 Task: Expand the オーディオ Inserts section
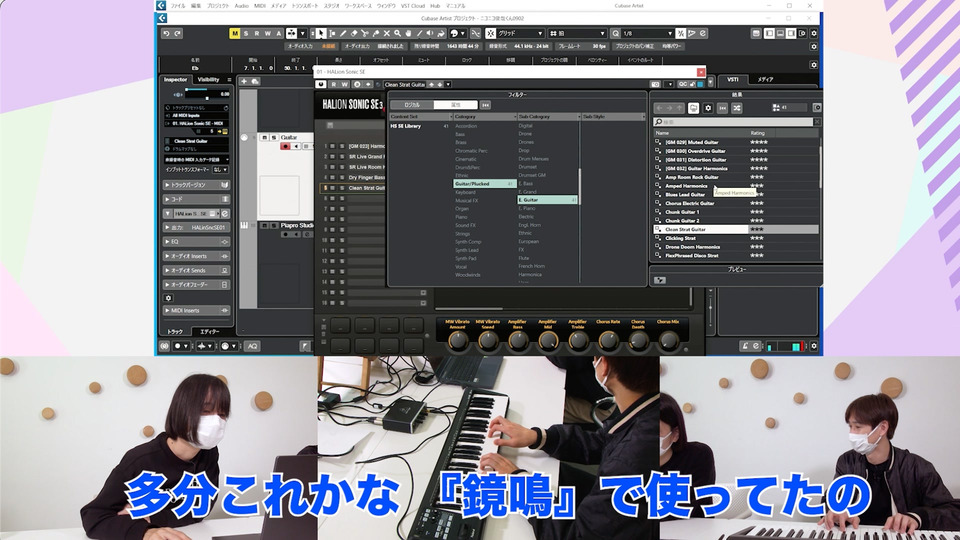(196, 256)
